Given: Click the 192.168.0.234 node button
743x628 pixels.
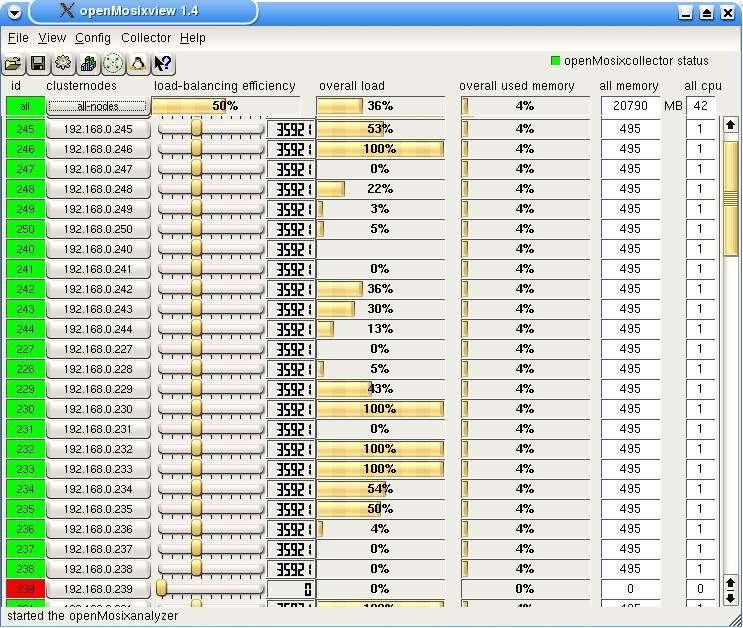Looking at the screenshot, I should 98,489.
